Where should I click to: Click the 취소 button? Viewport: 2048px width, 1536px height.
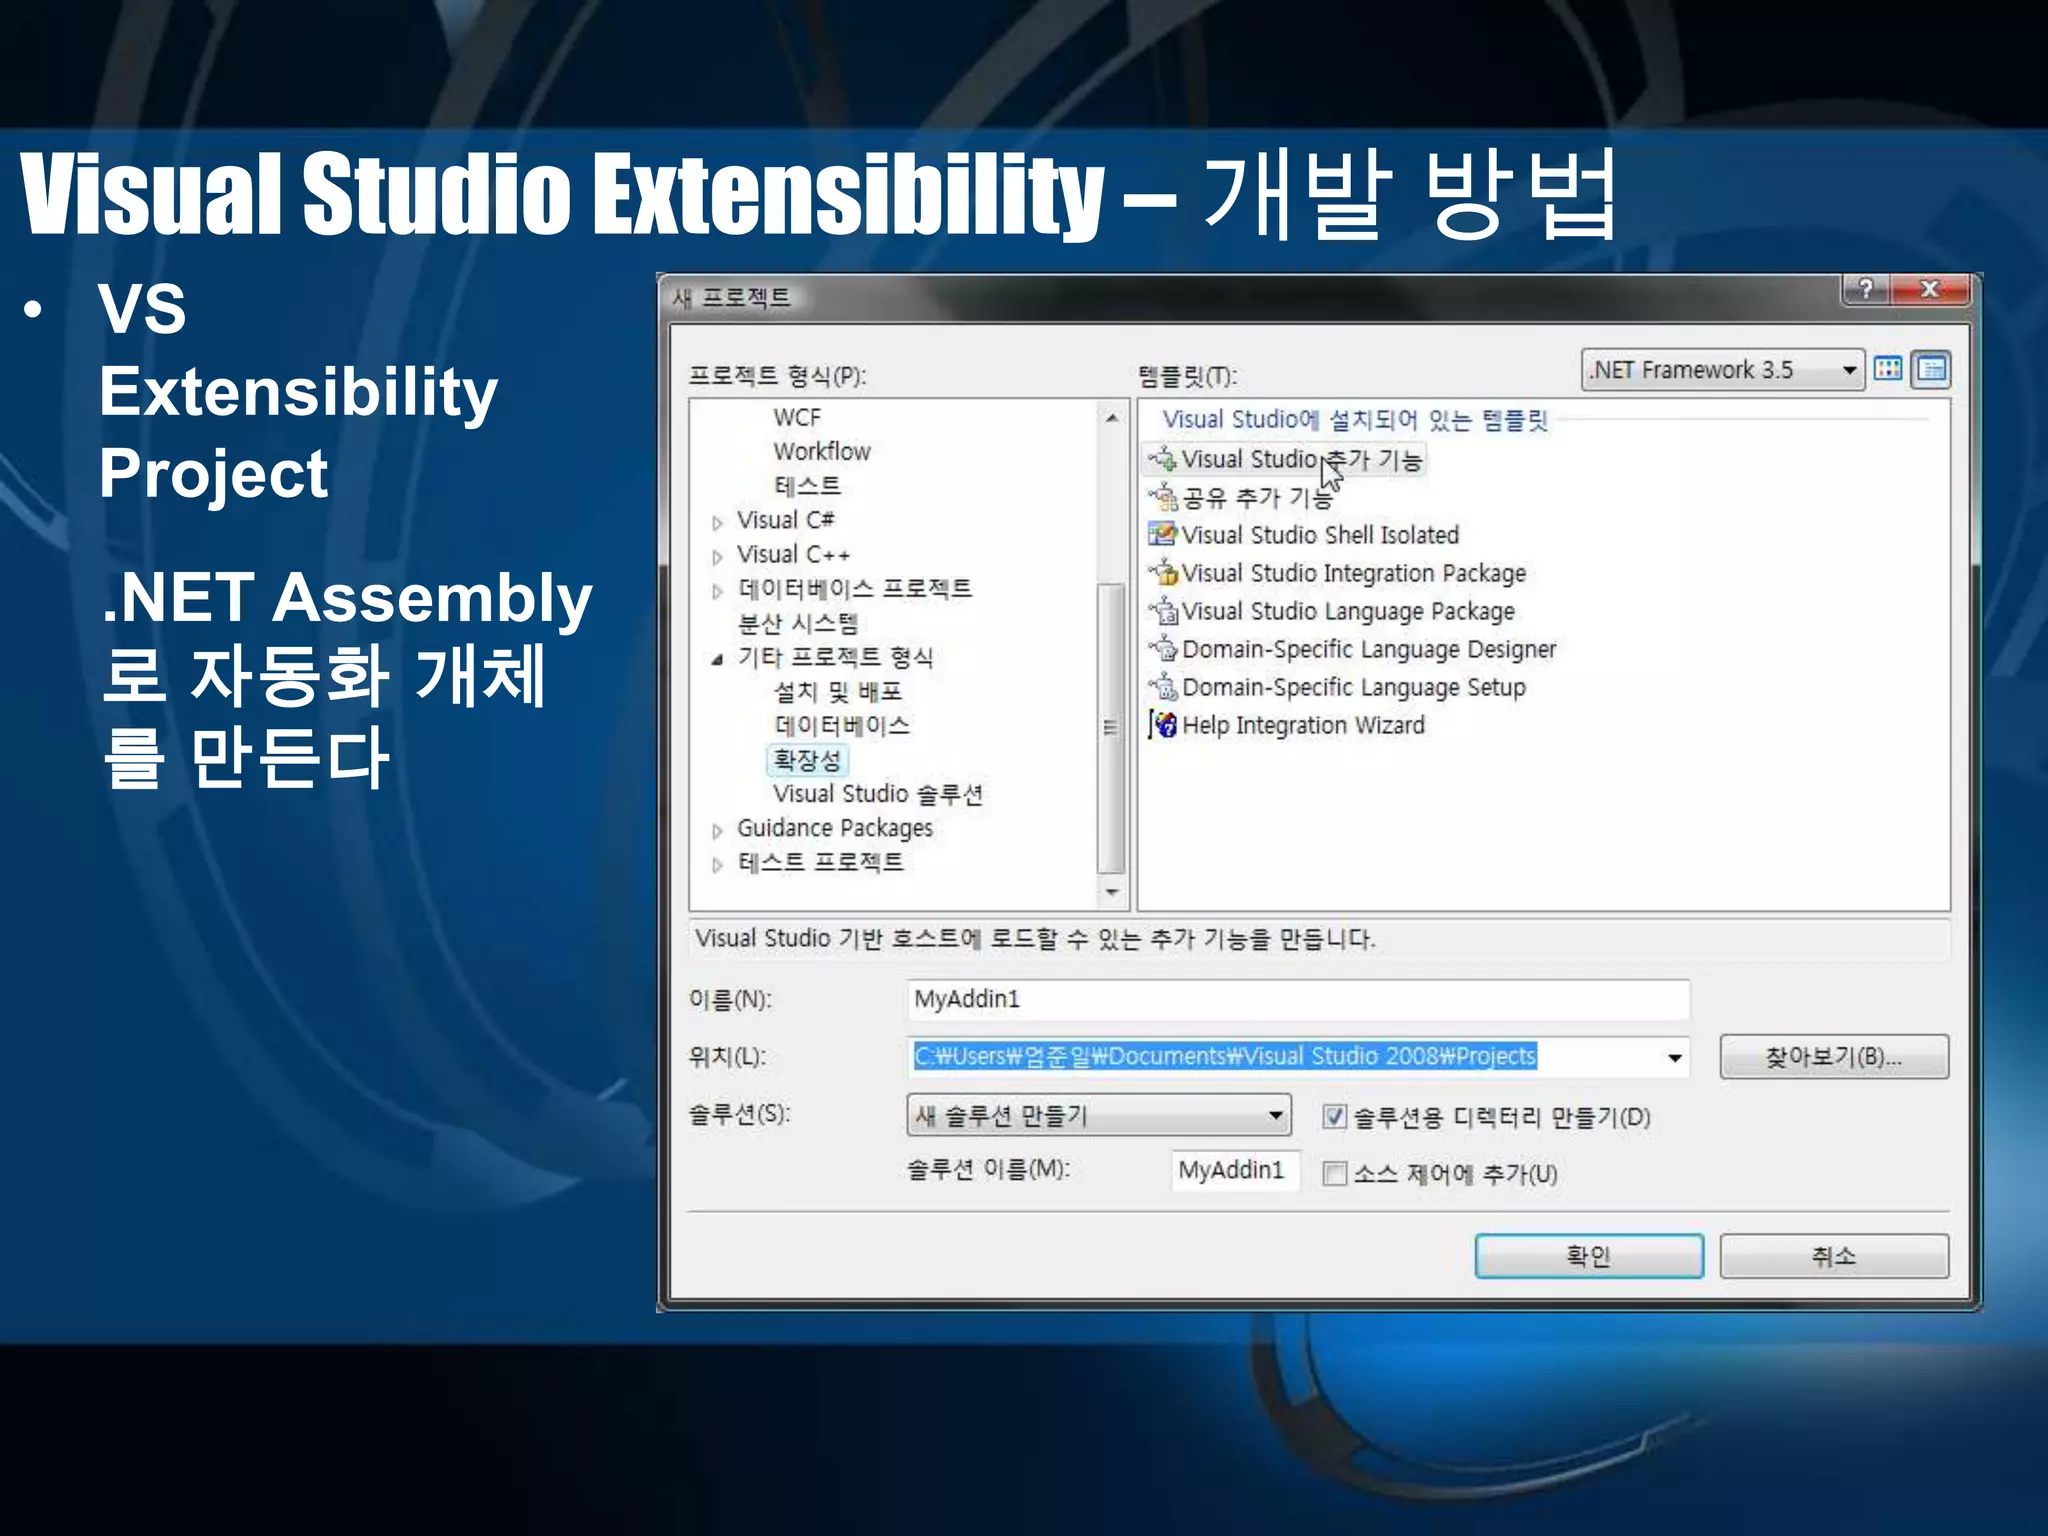click(1834, 1256)
